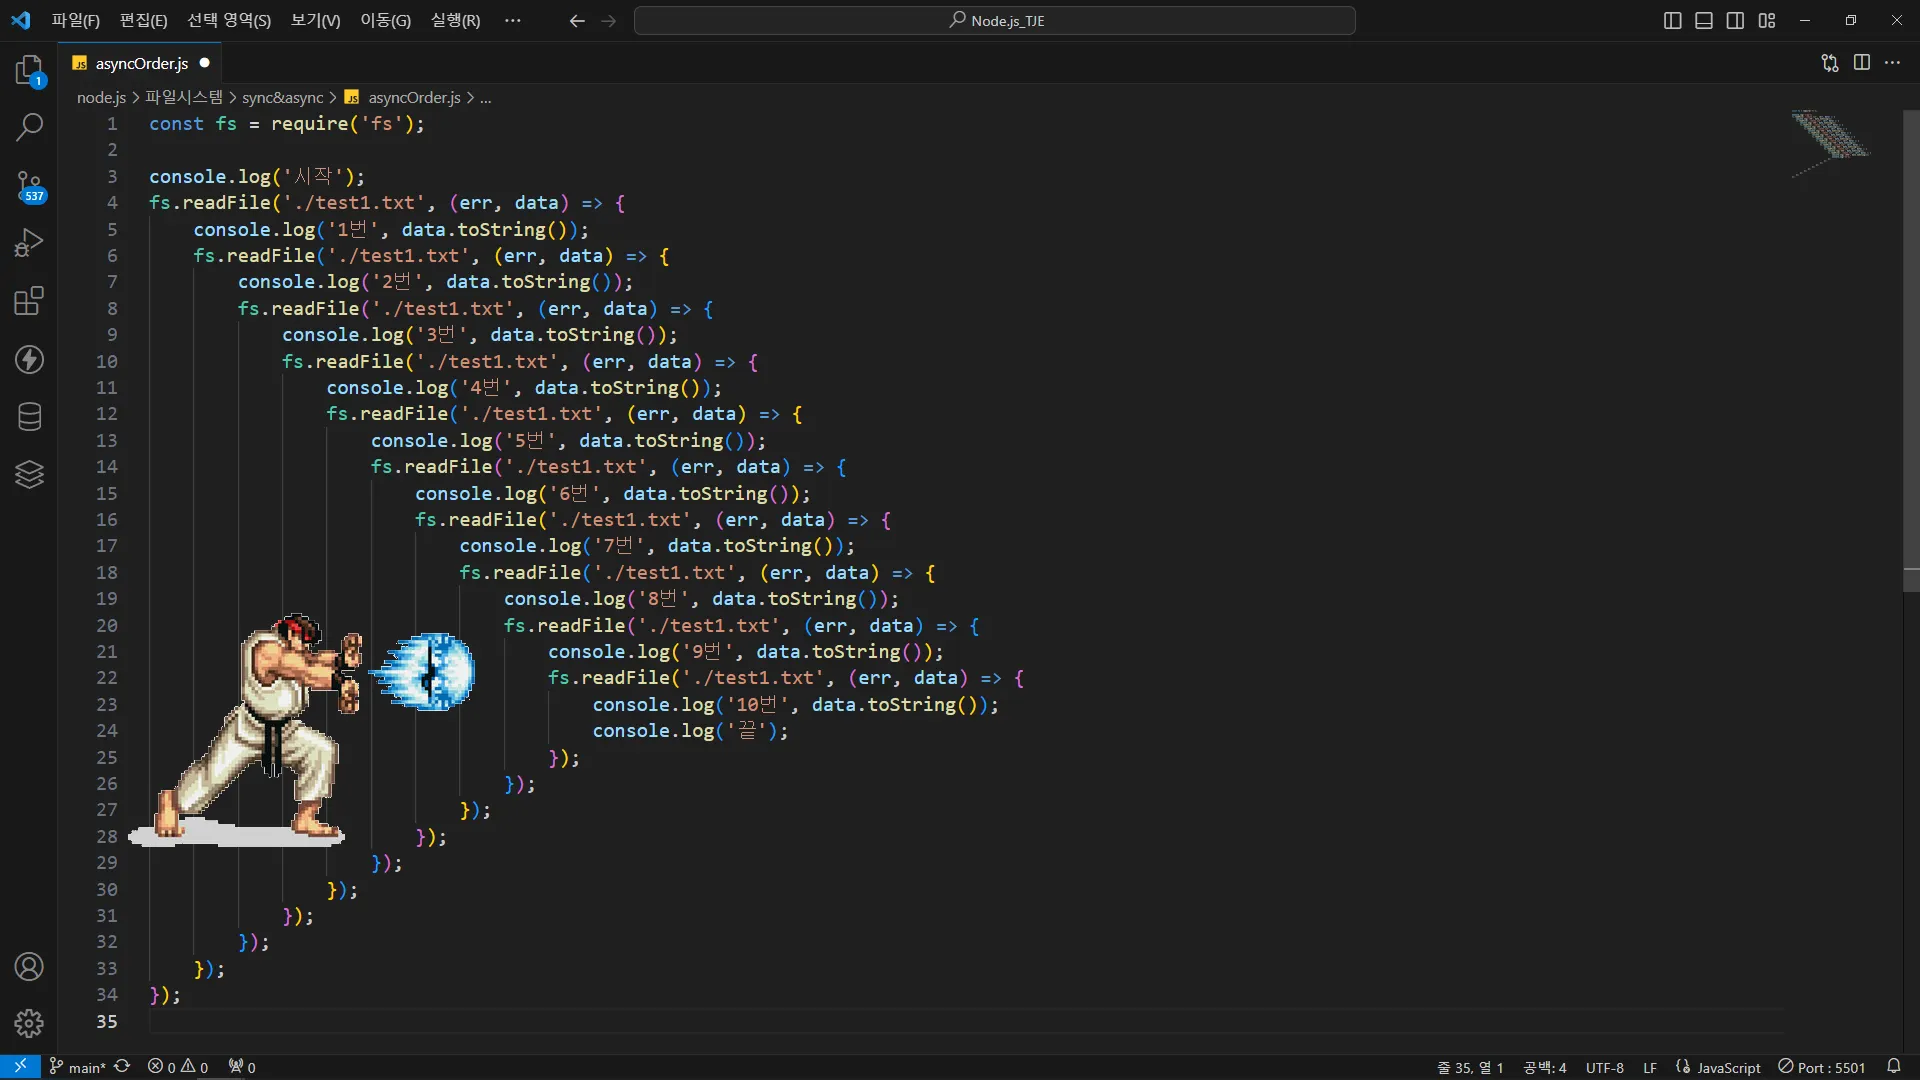Image resolution: width=1920 pixels, height=1080 pixels.
Task: Open the Run and Debug view
Action: coord(29,243)
